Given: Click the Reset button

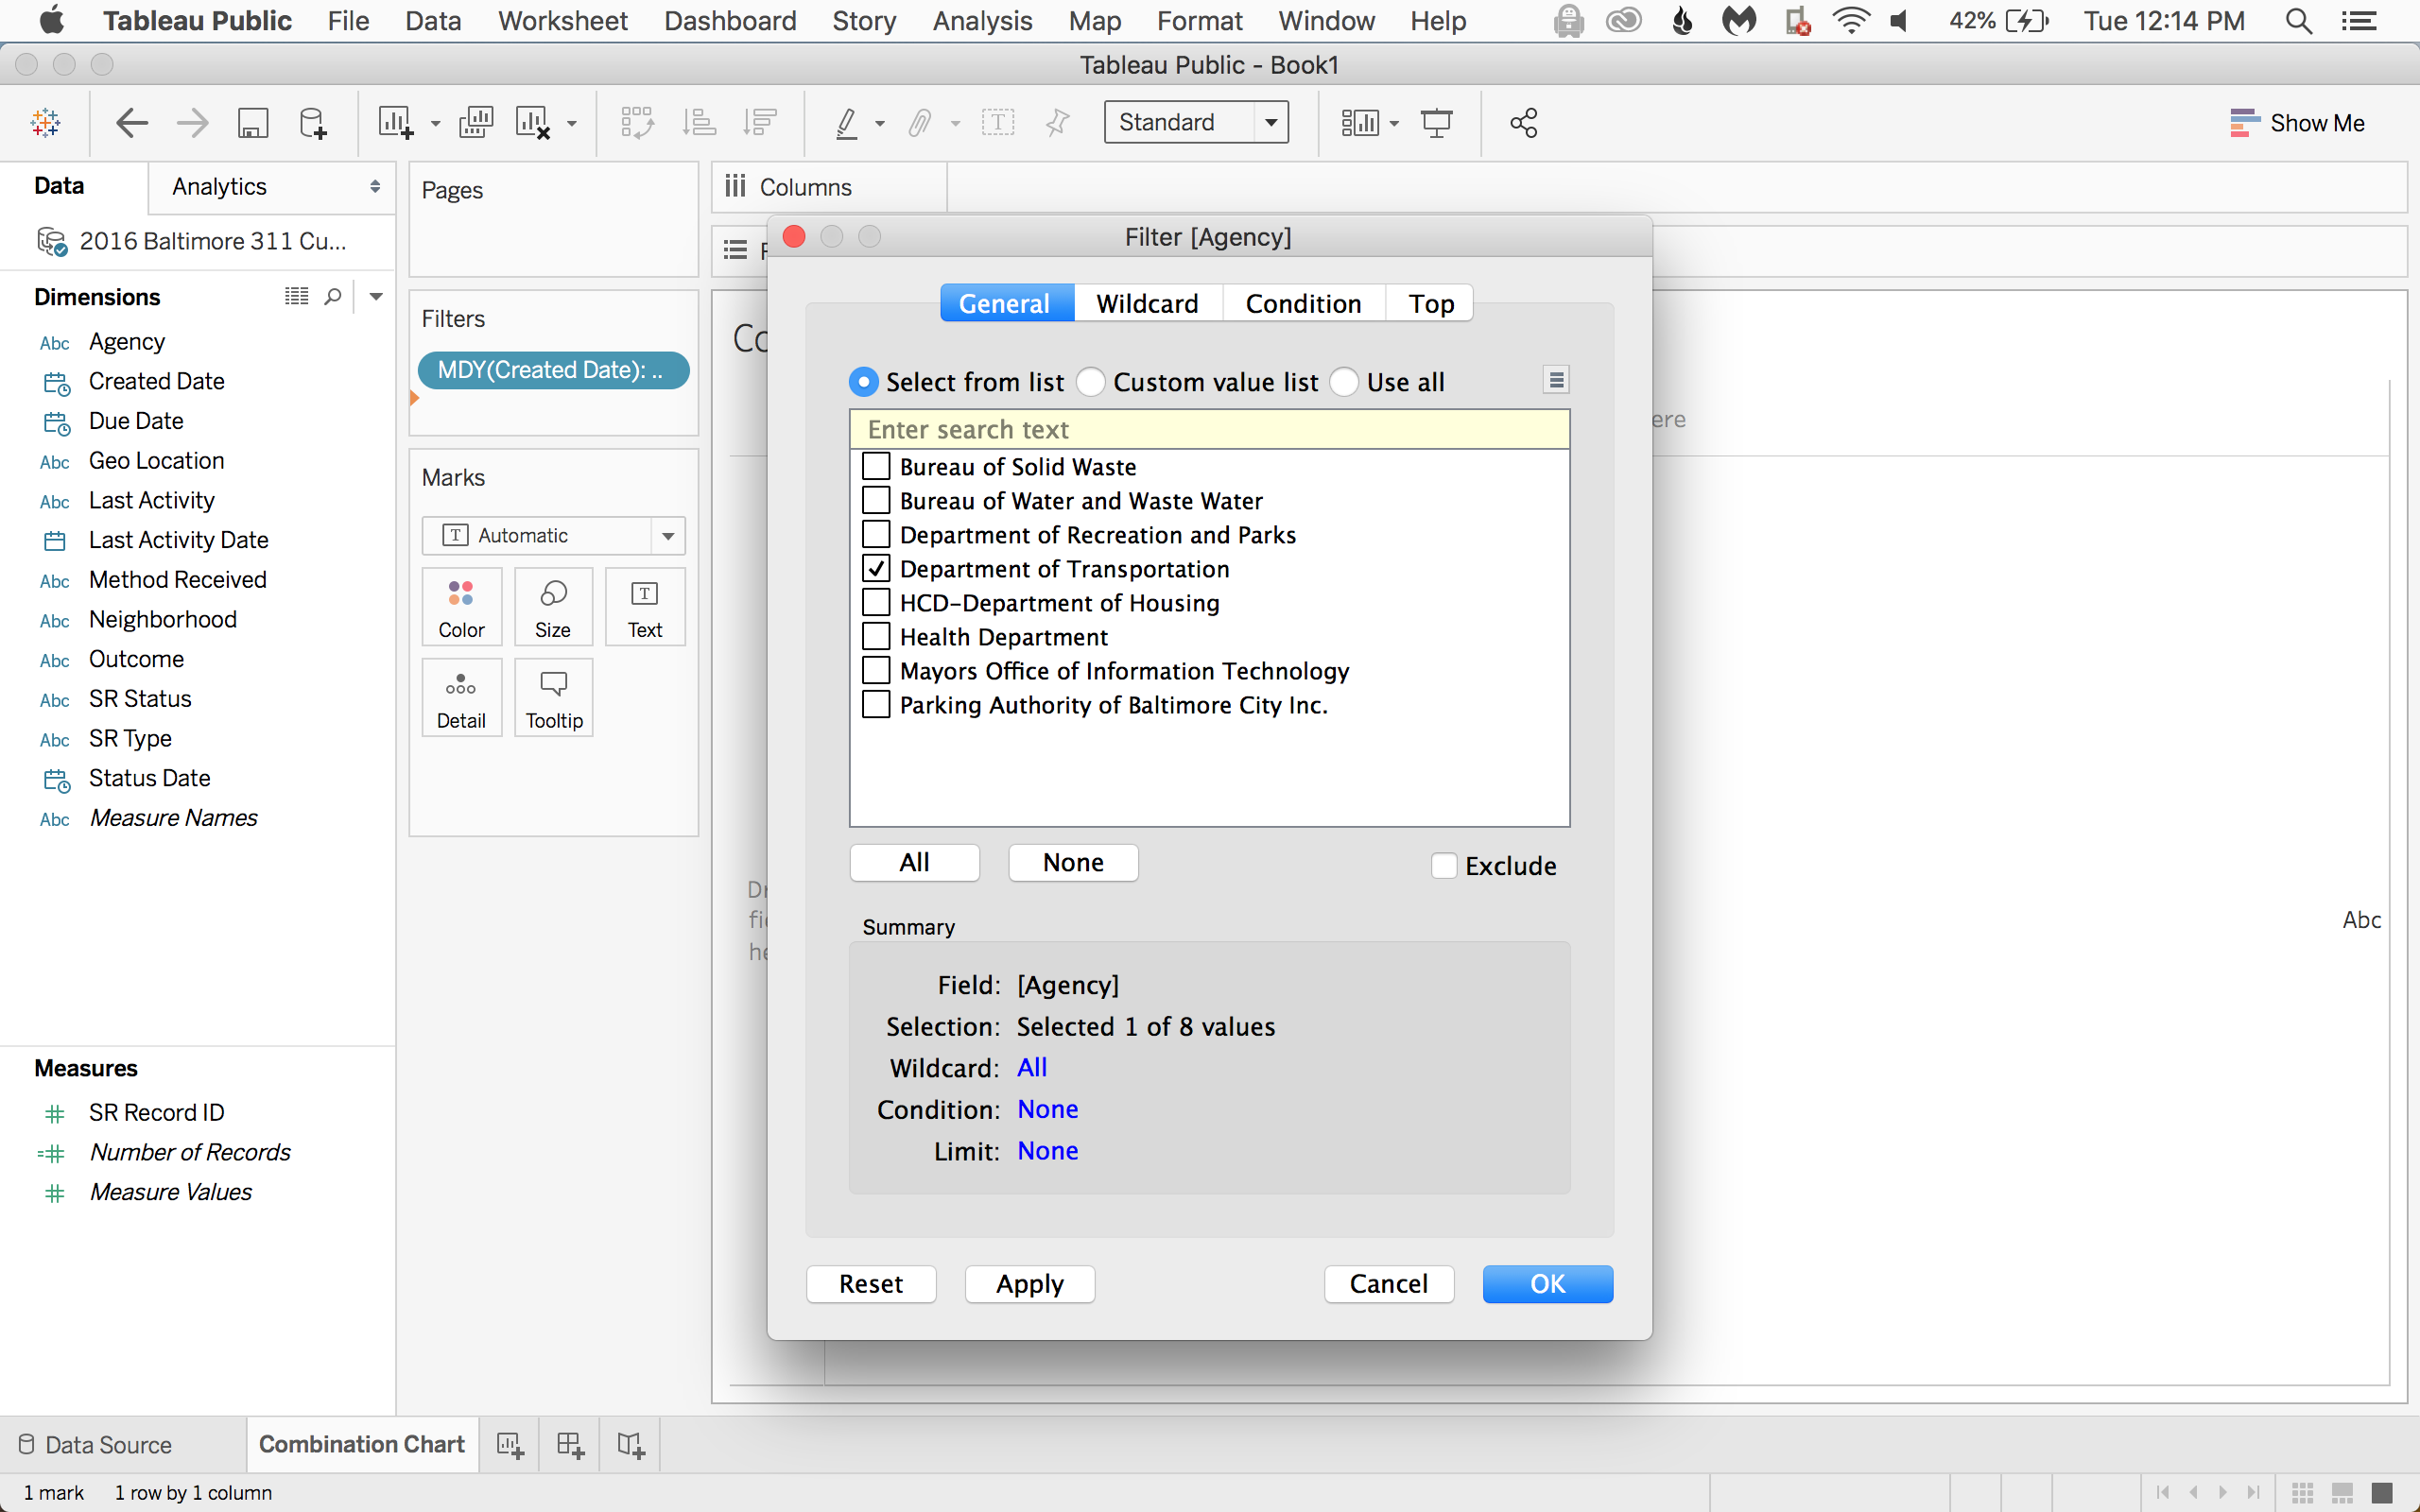Looking at the screenshot, I should point(871,1284).
